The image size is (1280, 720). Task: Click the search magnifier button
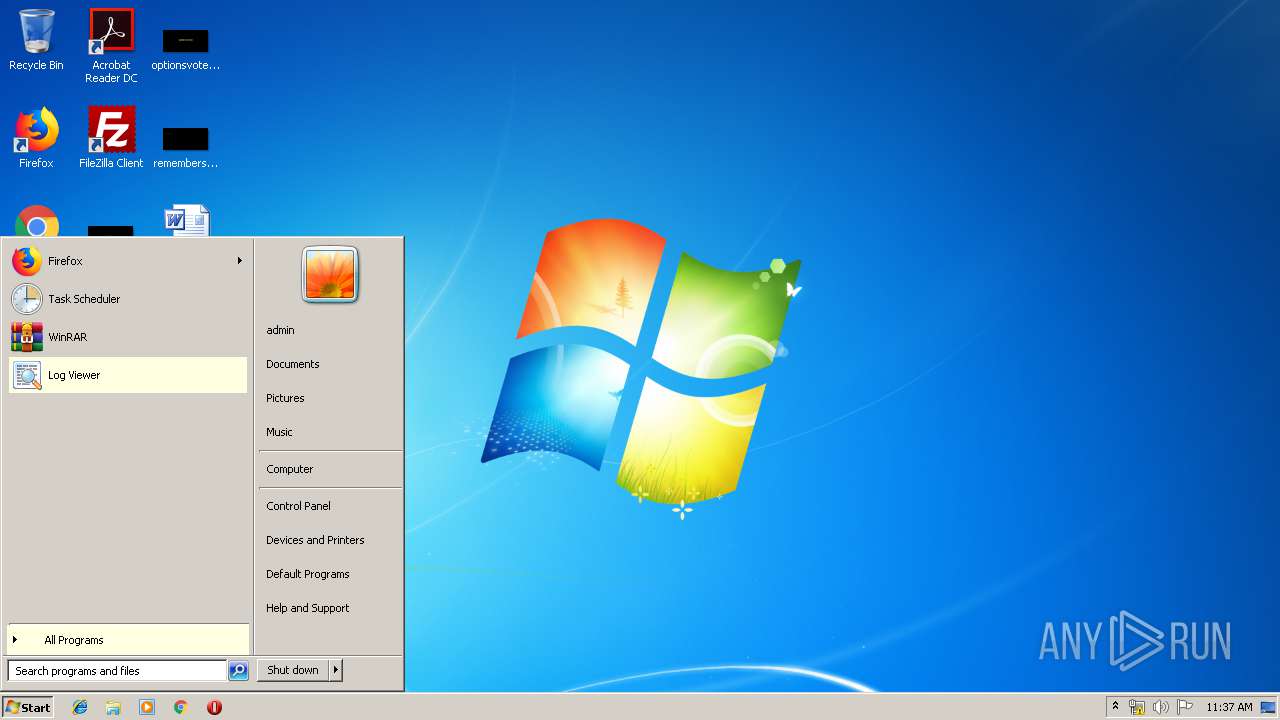point(238,671)
